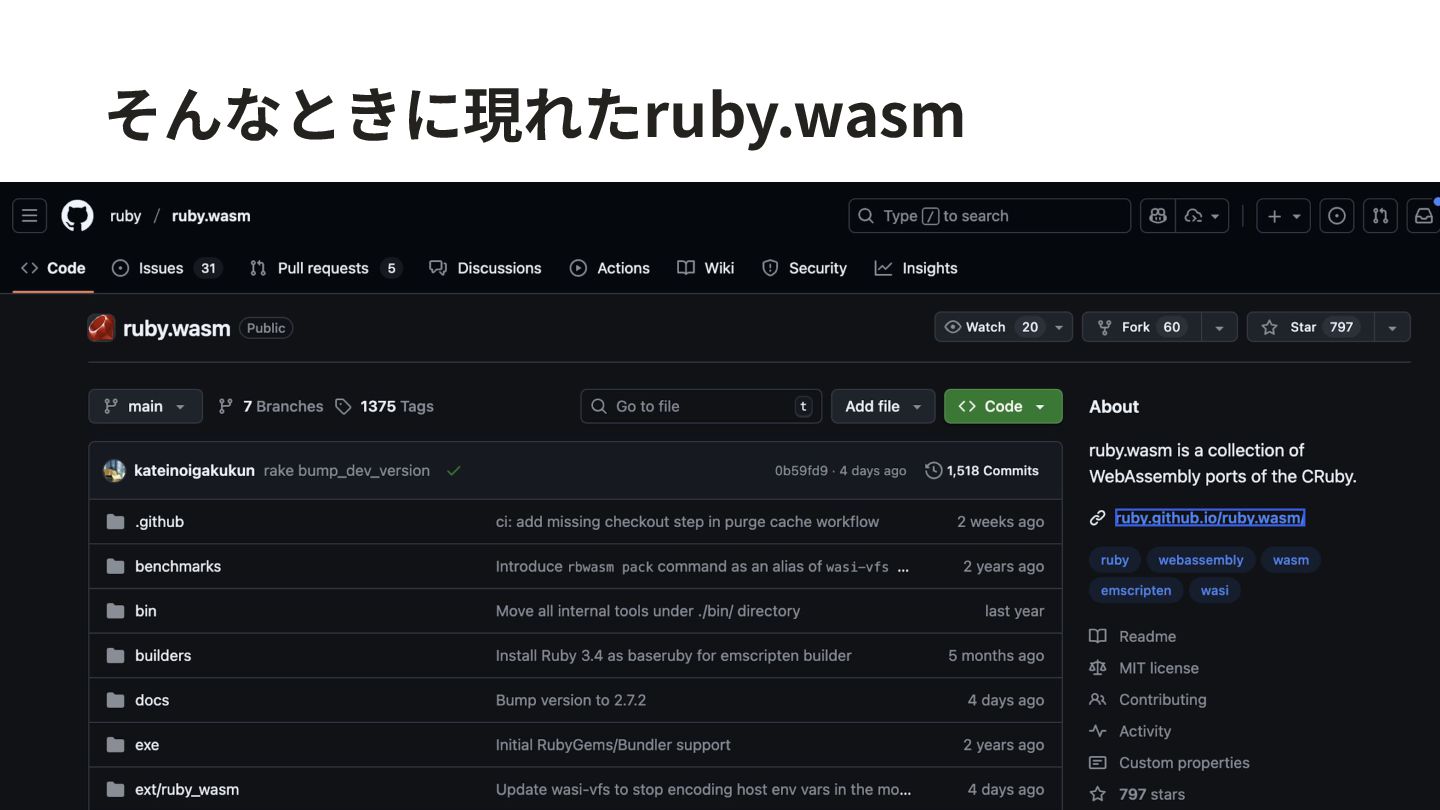Click 'Move all internal tools under ./bin/ directory'
The width and height of the screenshot is (1440, 810).
click(x=648, y=611)
